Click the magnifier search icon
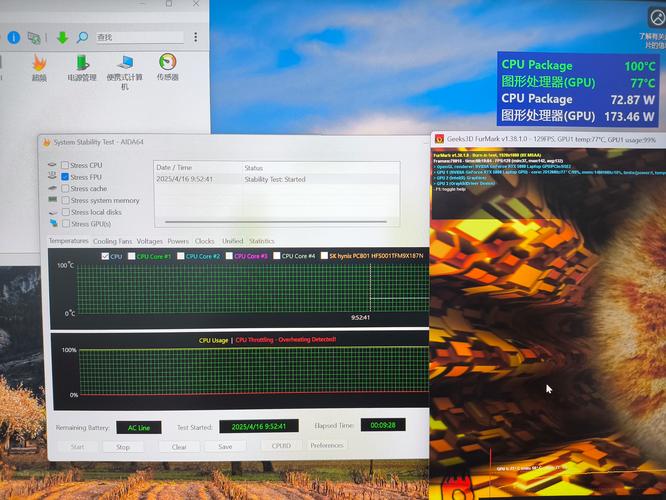The height and width of the screenshot is (500, 666). click(82, 37)
